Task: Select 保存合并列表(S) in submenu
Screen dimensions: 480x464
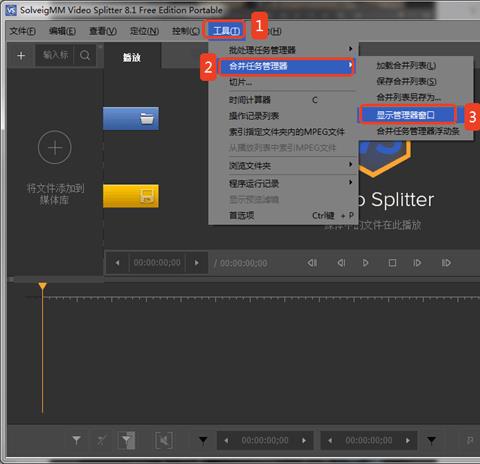Action: click(415, 81)
